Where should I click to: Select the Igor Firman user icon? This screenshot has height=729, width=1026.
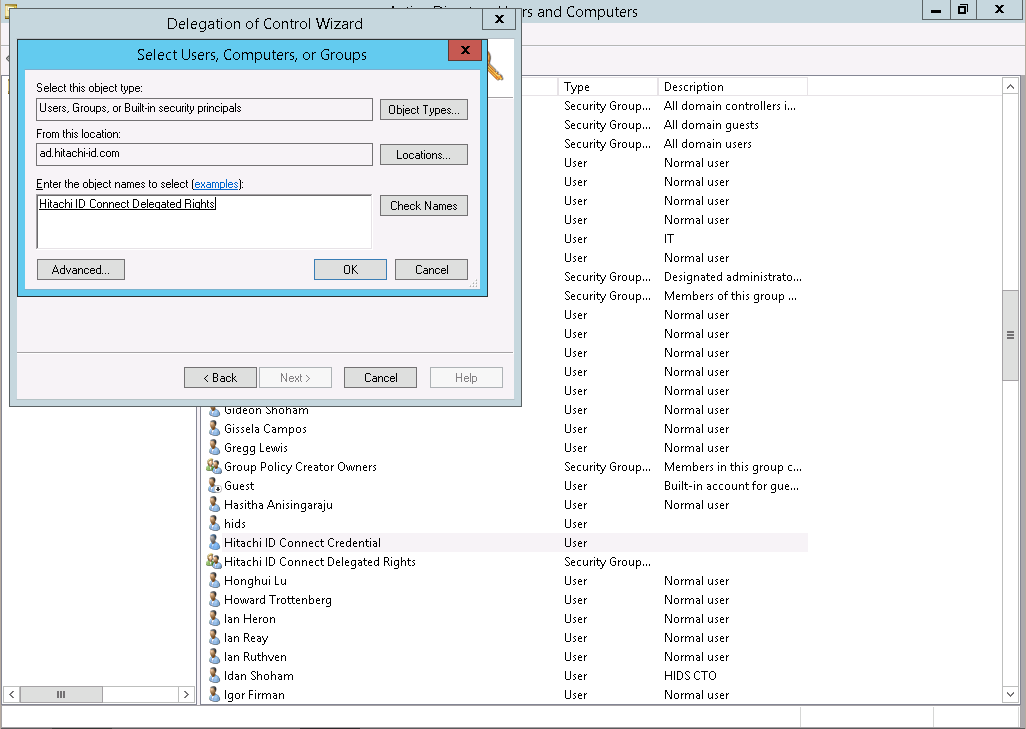[x=214, y=695]
